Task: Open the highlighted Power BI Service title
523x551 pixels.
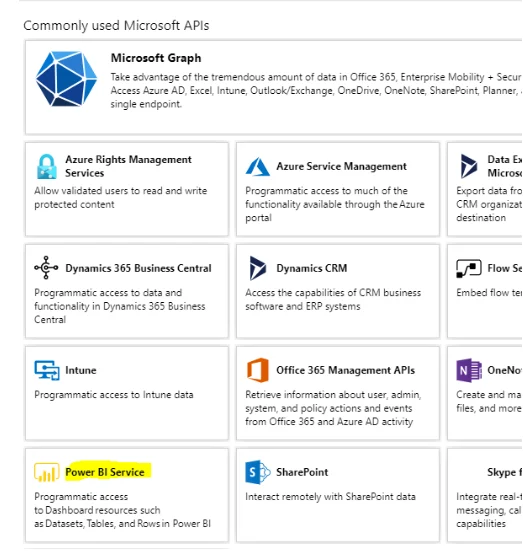Action: [105, 472]
